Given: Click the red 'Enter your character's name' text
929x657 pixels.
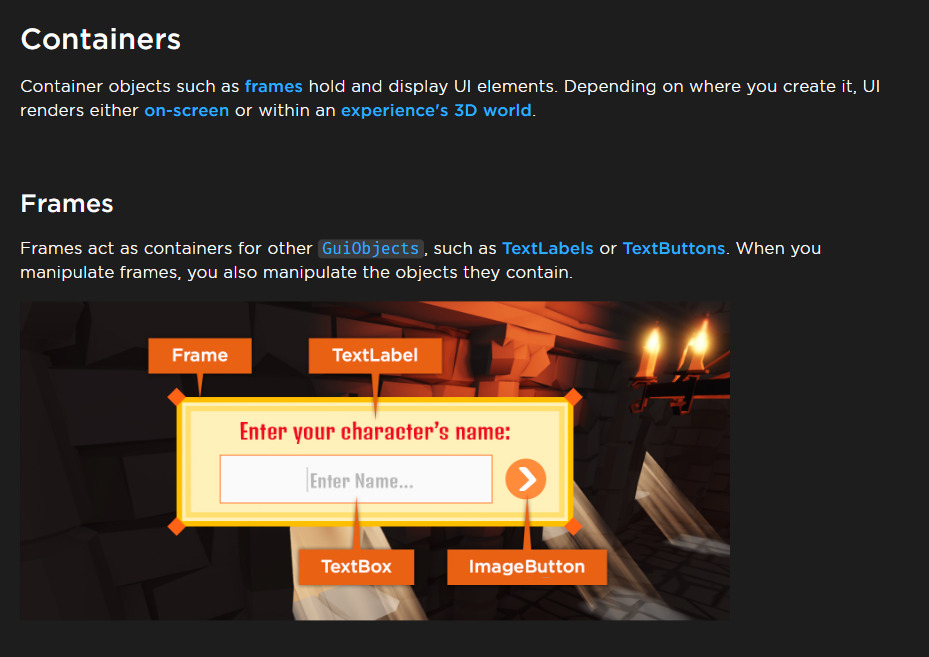Looking at the screenshot, I should click(374, 431).
